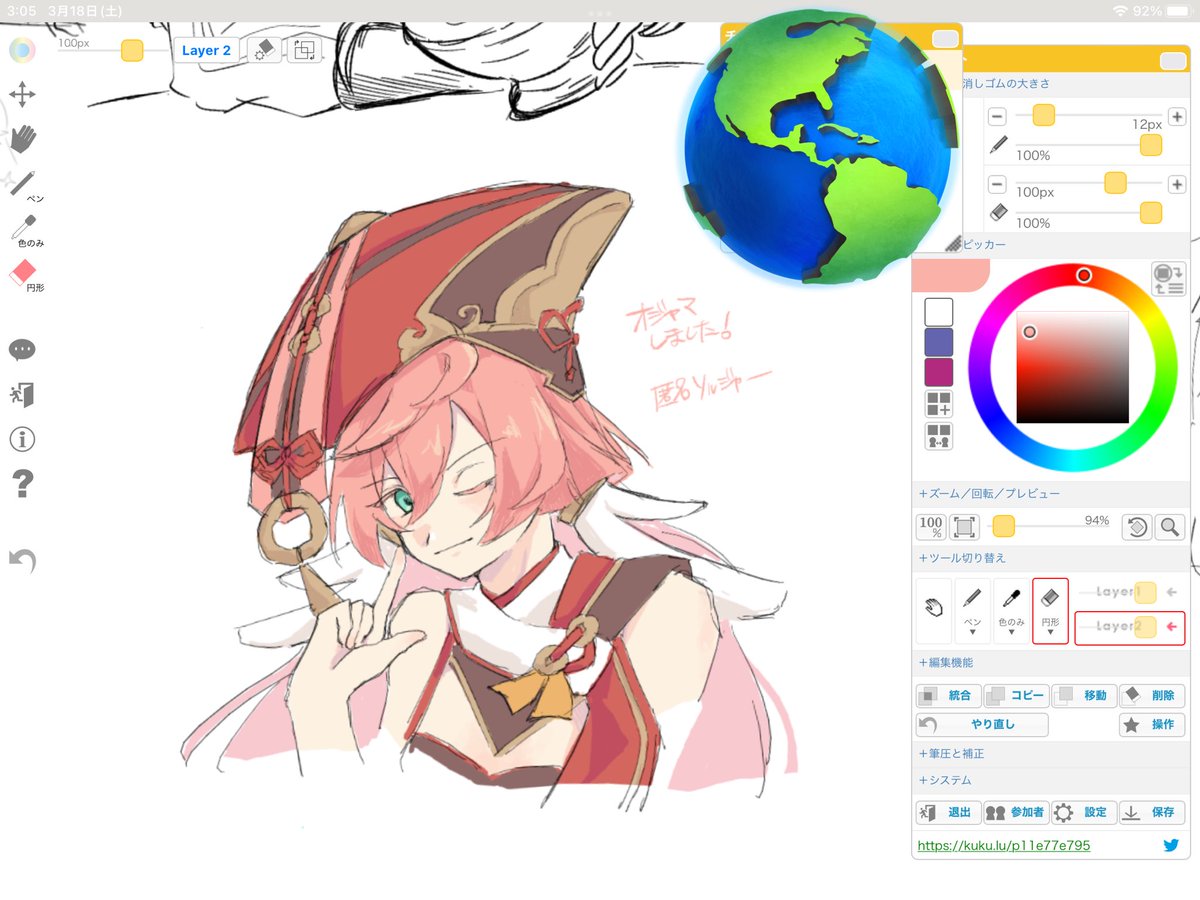The image size is (1200, 900).
Task: Share via the Twitter bird icon
Action: pyautogui.click(x=1171, y=845)
